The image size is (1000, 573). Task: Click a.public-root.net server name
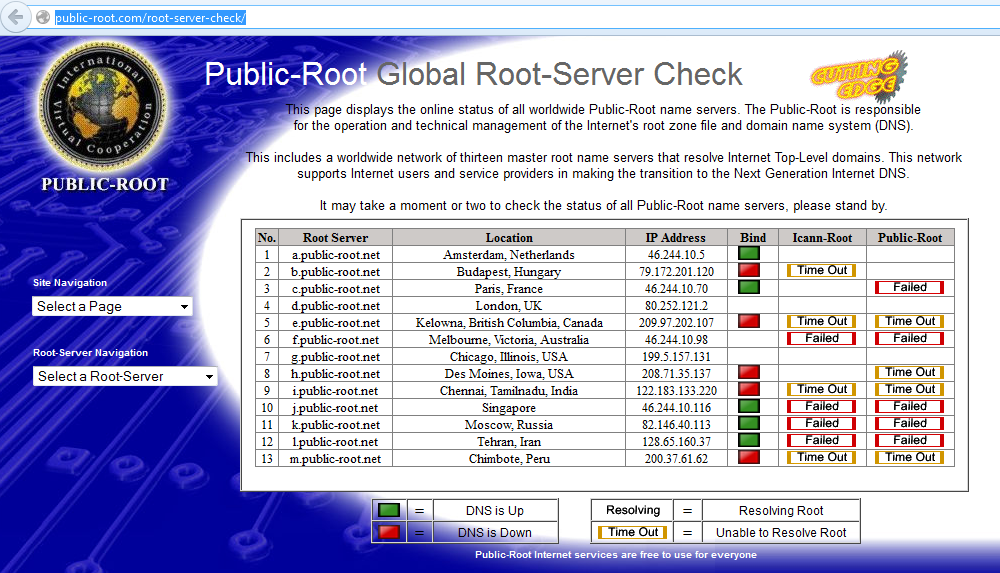(335, 255)
